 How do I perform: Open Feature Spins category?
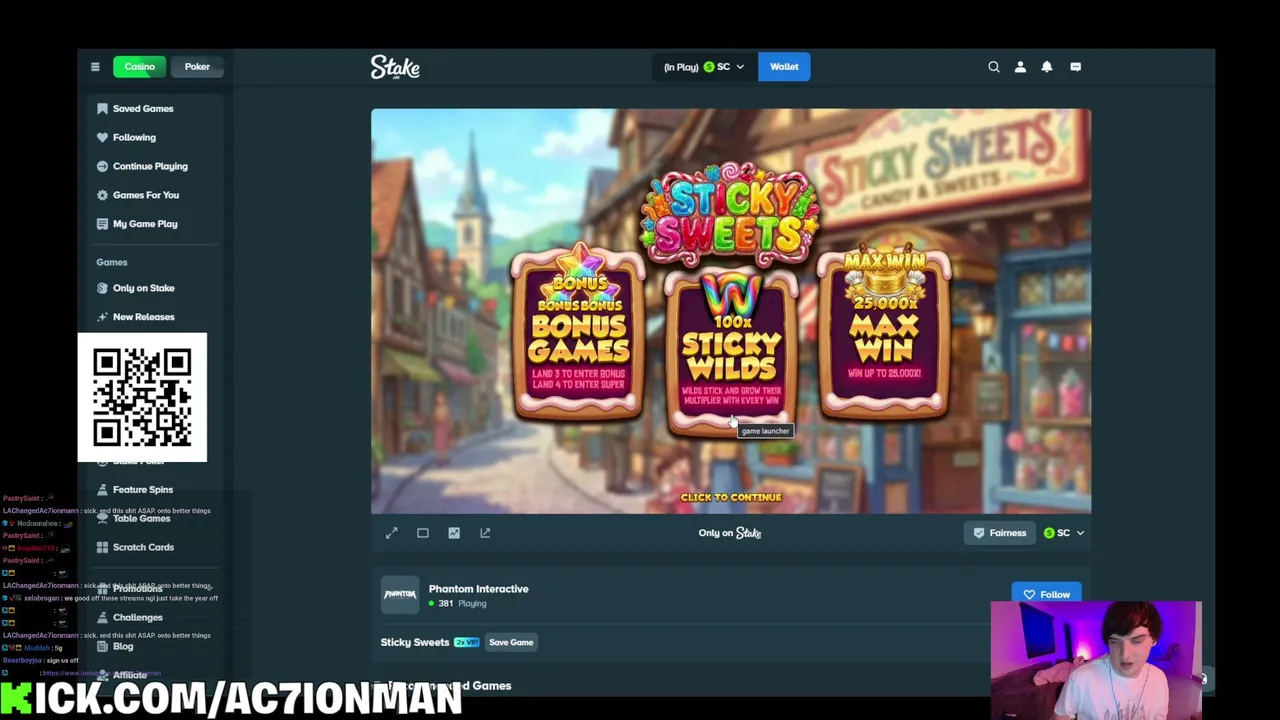143,490
